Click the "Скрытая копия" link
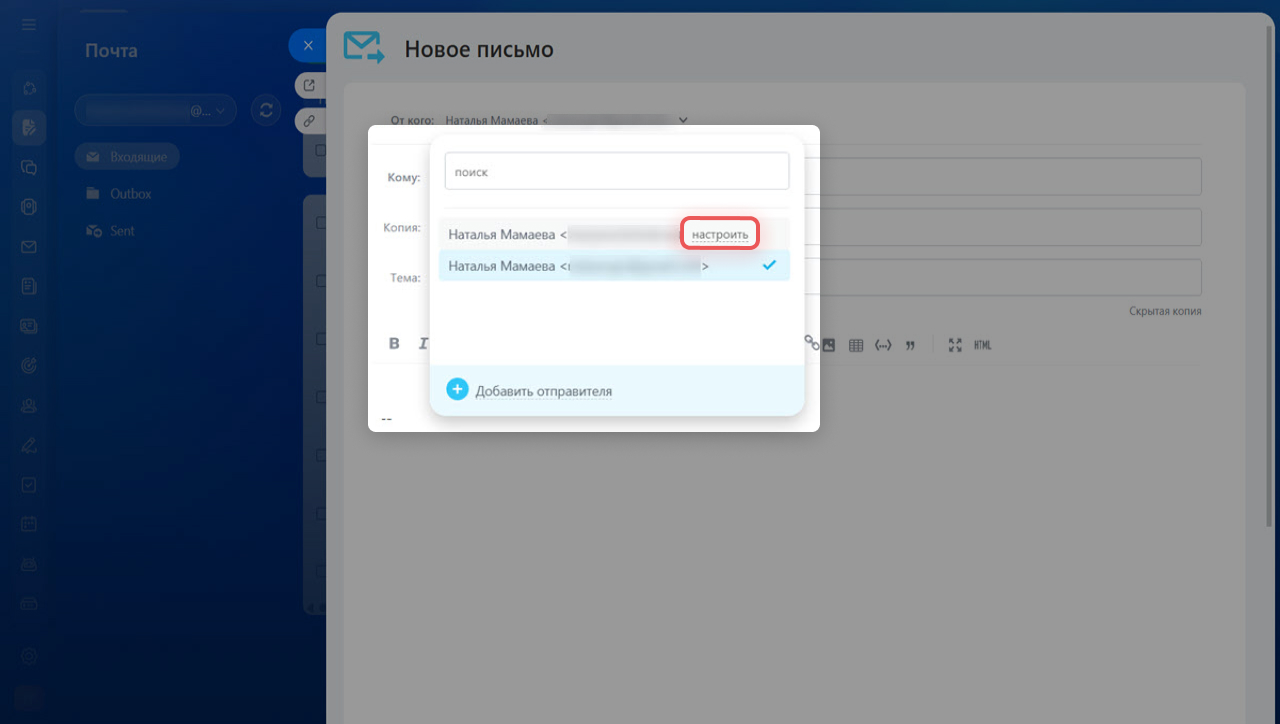Screen dimensions: 1280x724 [1165, 311]
